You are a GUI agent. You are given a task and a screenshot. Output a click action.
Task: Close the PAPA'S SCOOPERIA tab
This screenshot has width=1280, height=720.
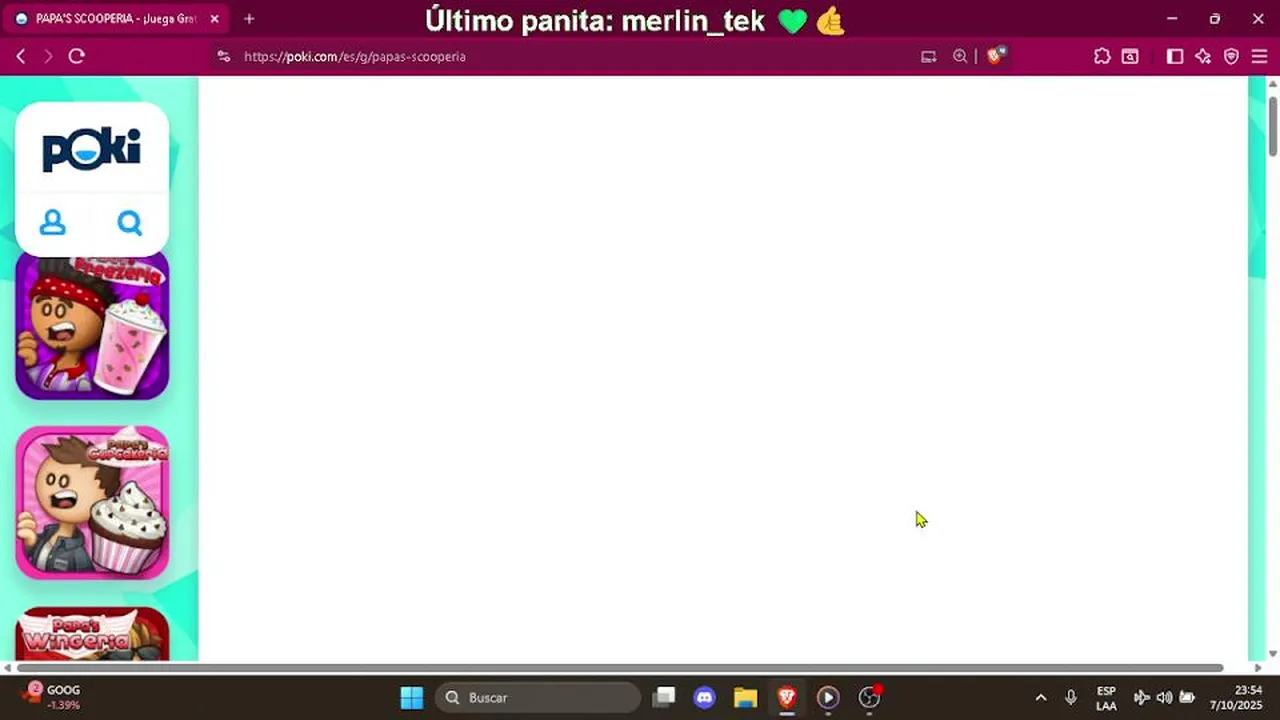pyautogui.click(x=214, y=19)
